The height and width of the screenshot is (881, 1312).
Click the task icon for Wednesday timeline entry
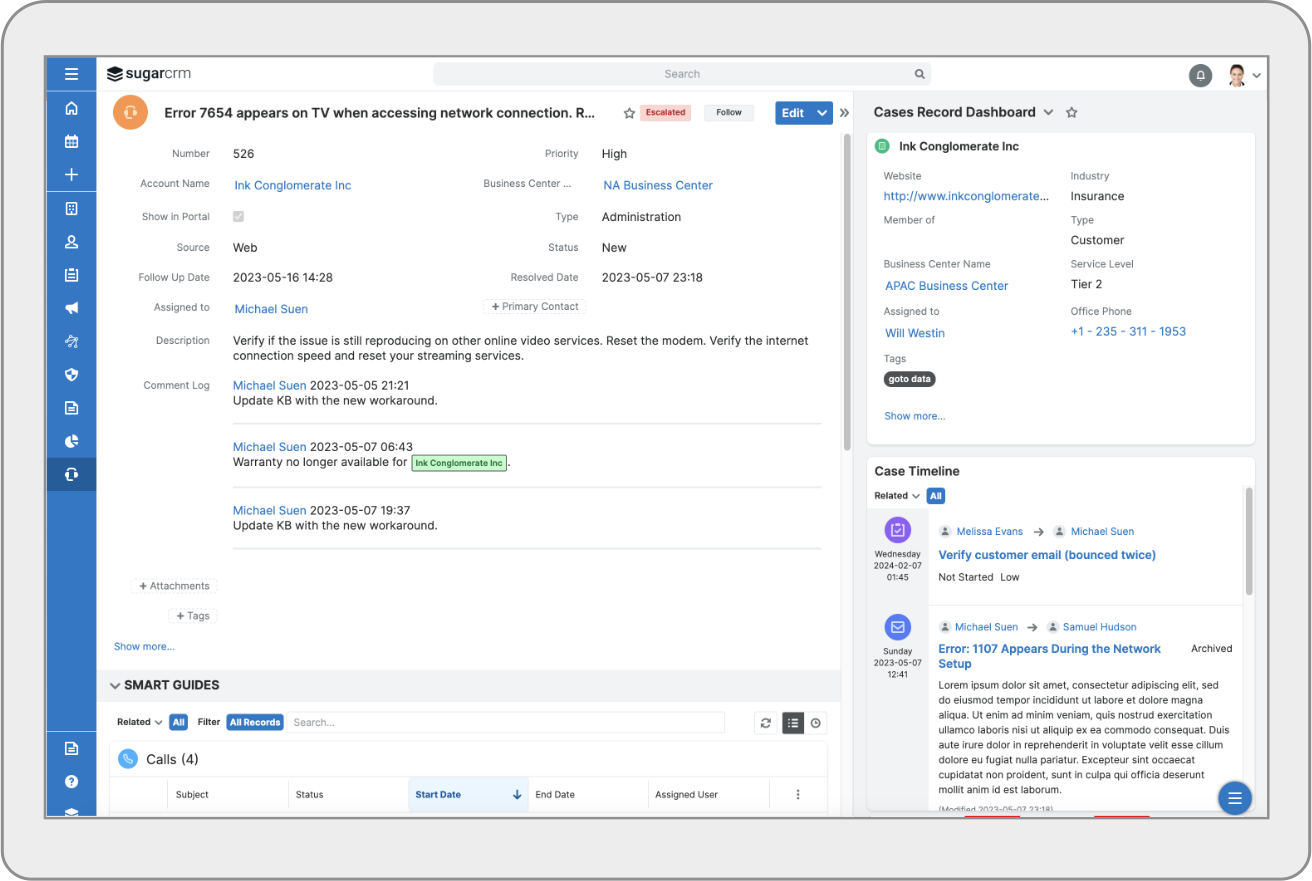coord(898,531)
